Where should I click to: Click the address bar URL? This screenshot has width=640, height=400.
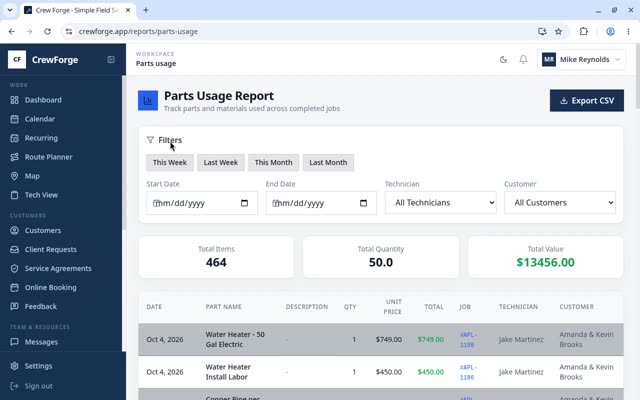pyautogui.click(x=138, y=31)
